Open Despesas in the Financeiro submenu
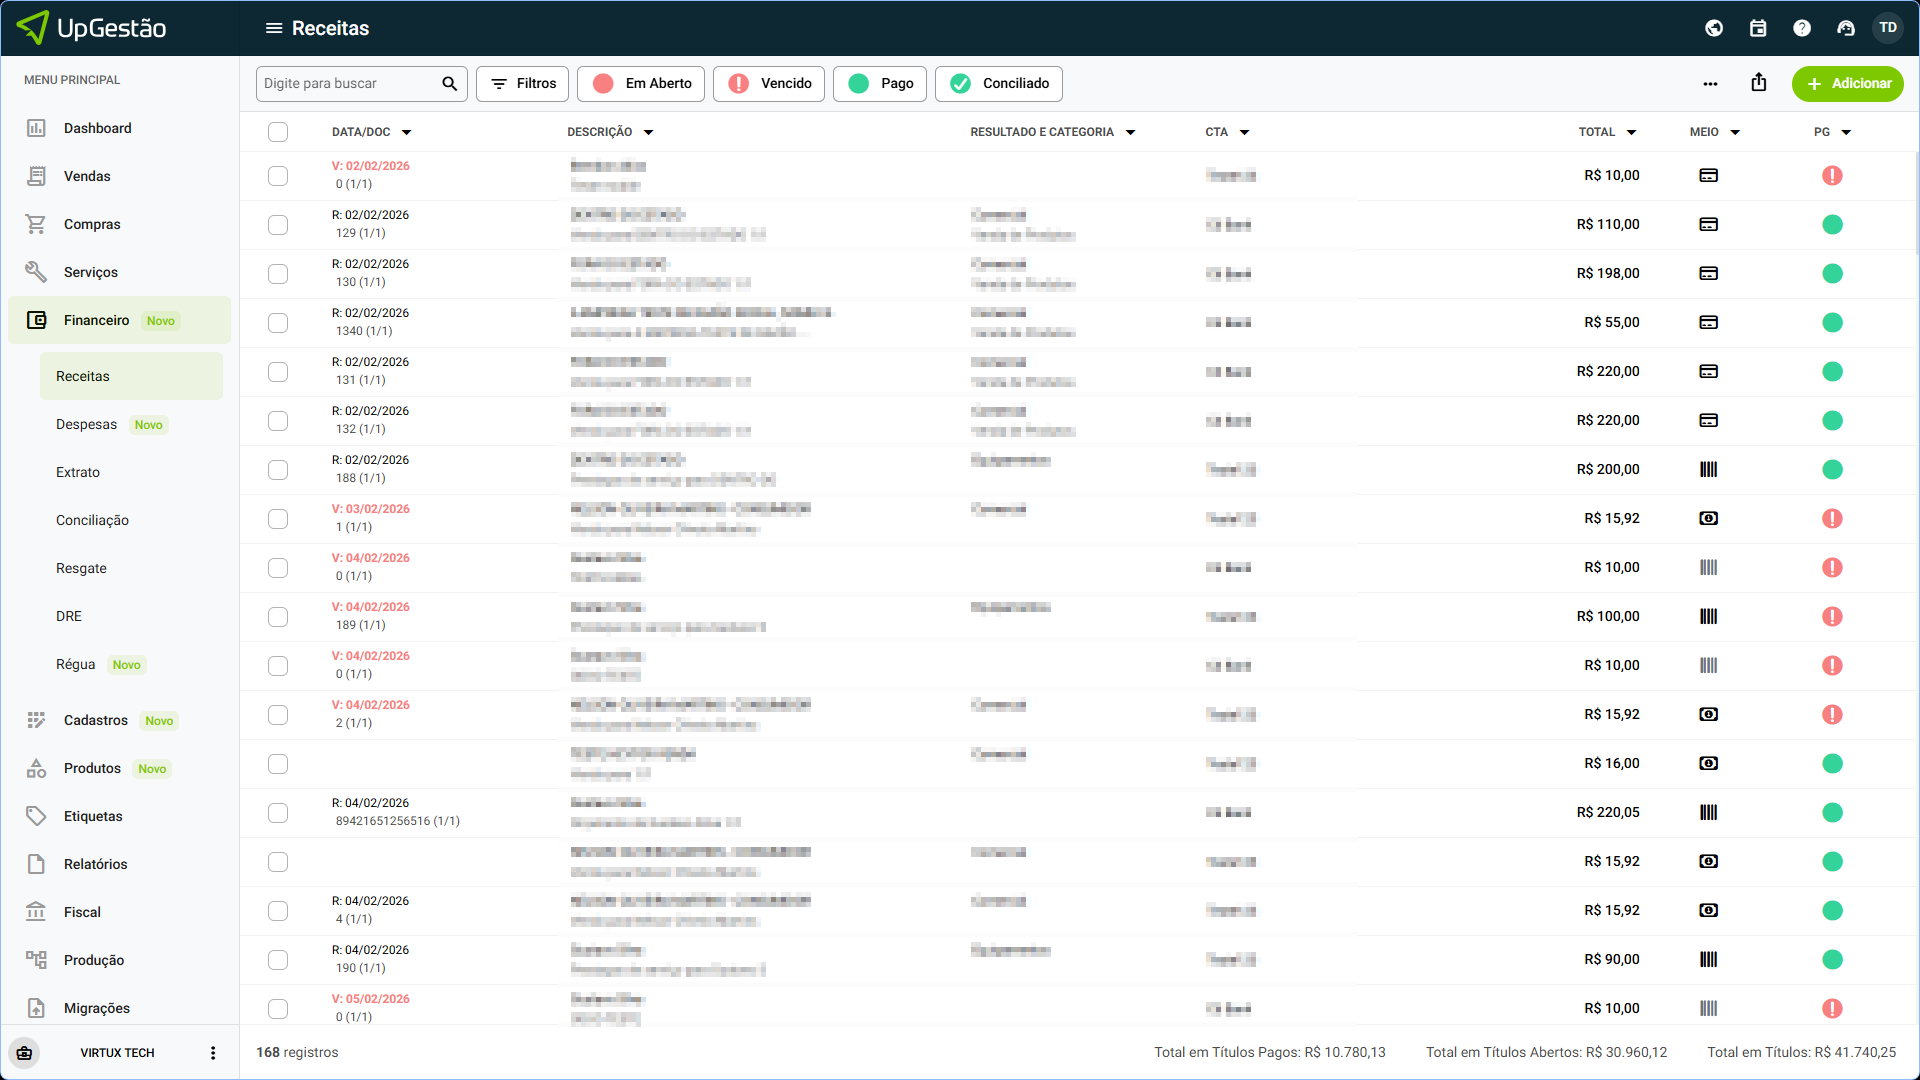1920x1080 pixels. pos(86,424)
